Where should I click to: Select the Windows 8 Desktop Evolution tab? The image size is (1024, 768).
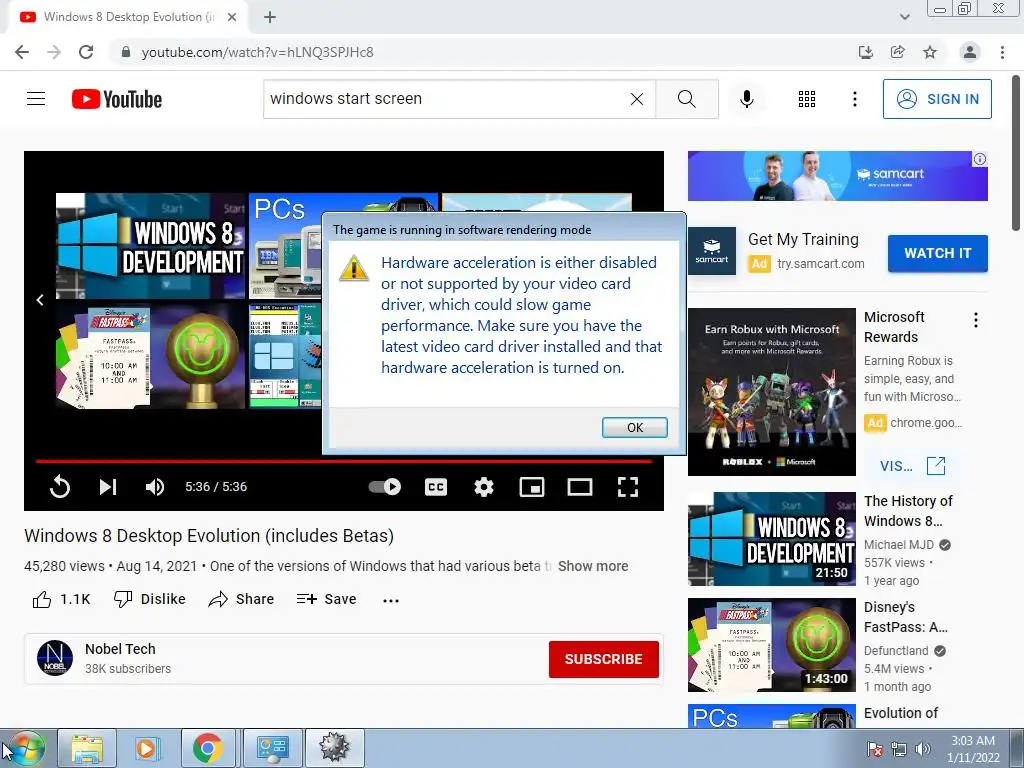pos(128,17)
